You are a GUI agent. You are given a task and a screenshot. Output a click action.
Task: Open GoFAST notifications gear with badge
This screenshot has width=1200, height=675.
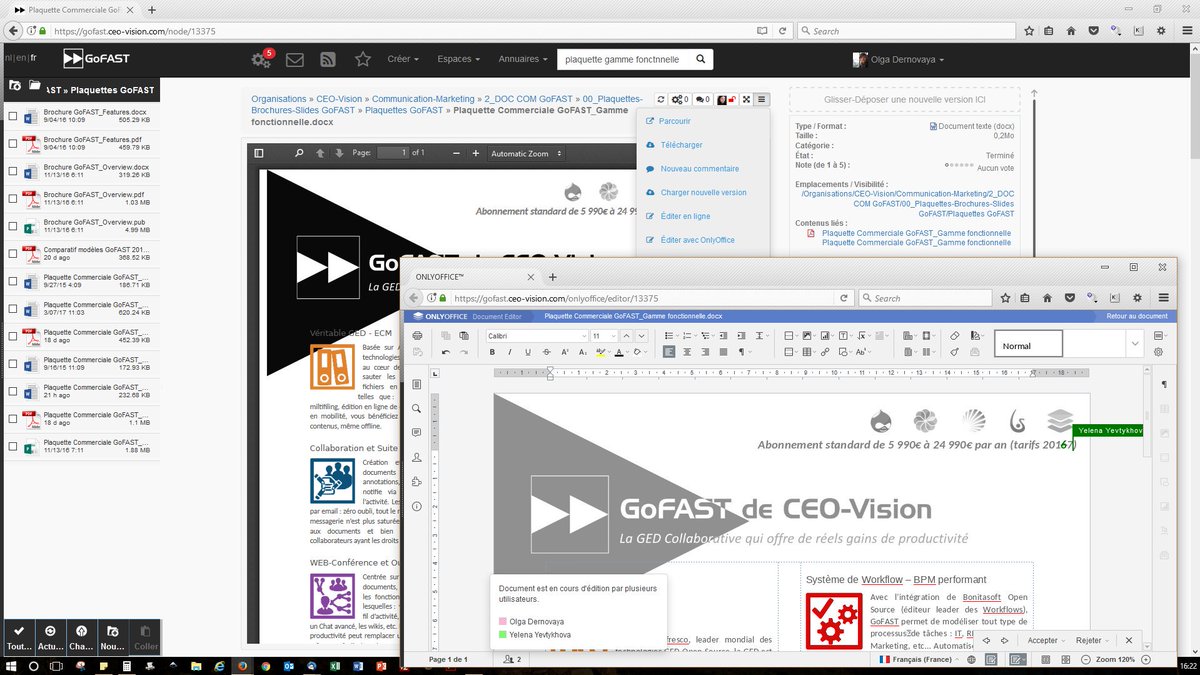coord(262,59)
